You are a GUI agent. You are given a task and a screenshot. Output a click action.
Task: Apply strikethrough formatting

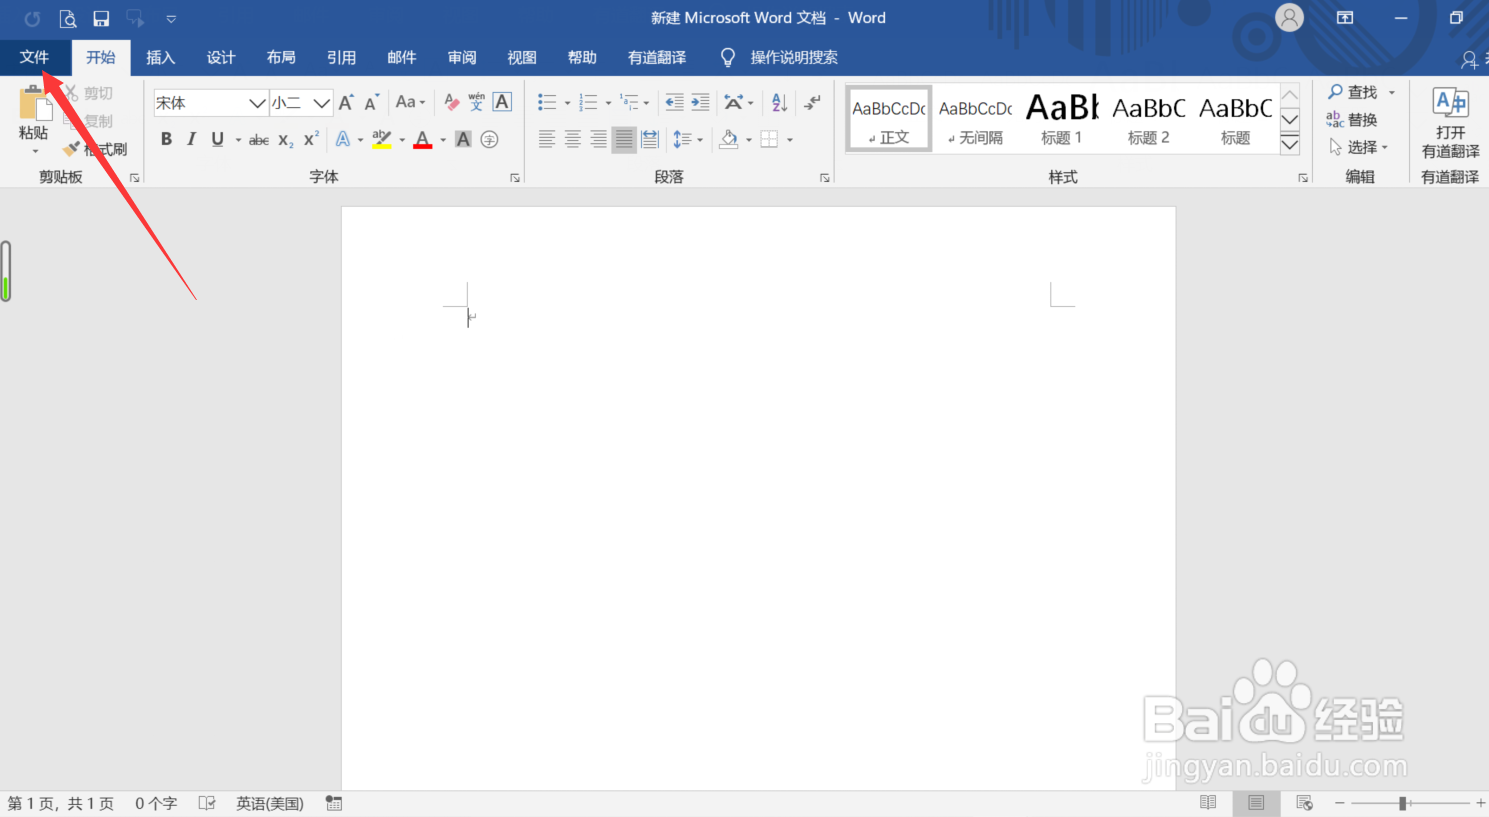tap(259, 140)
